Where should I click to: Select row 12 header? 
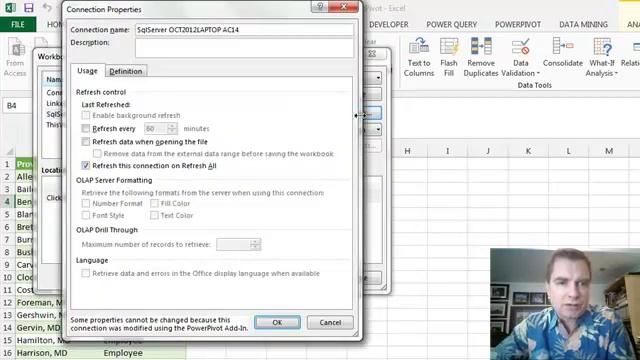coord(7,302)
